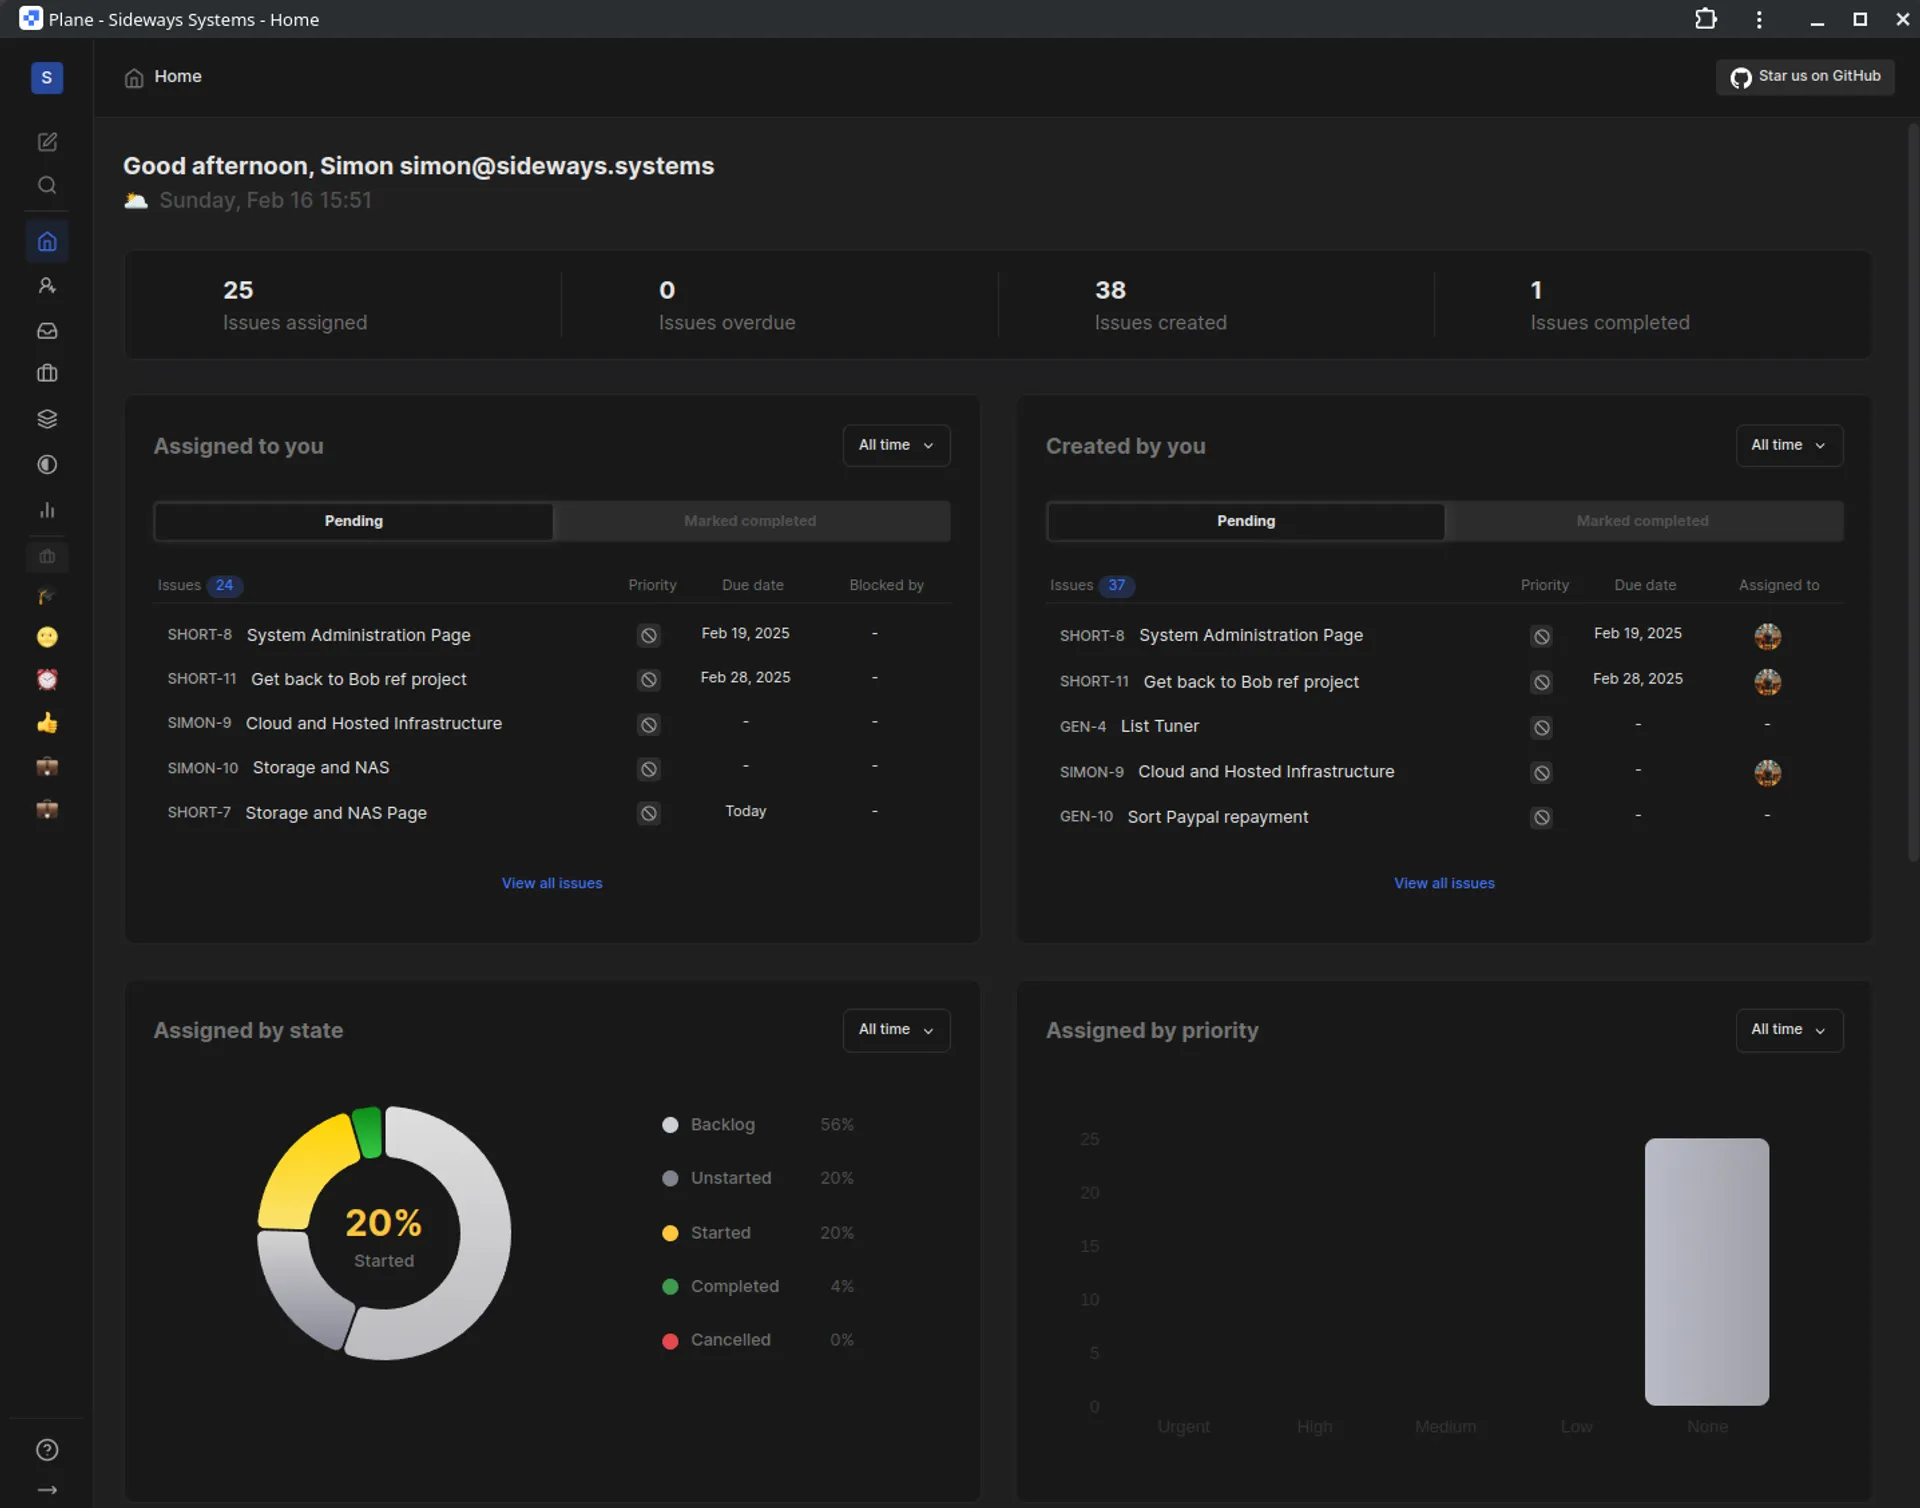Switch Assigned to you to Marked completed
Screen dimensions: 1920x1508
point(750,521)
